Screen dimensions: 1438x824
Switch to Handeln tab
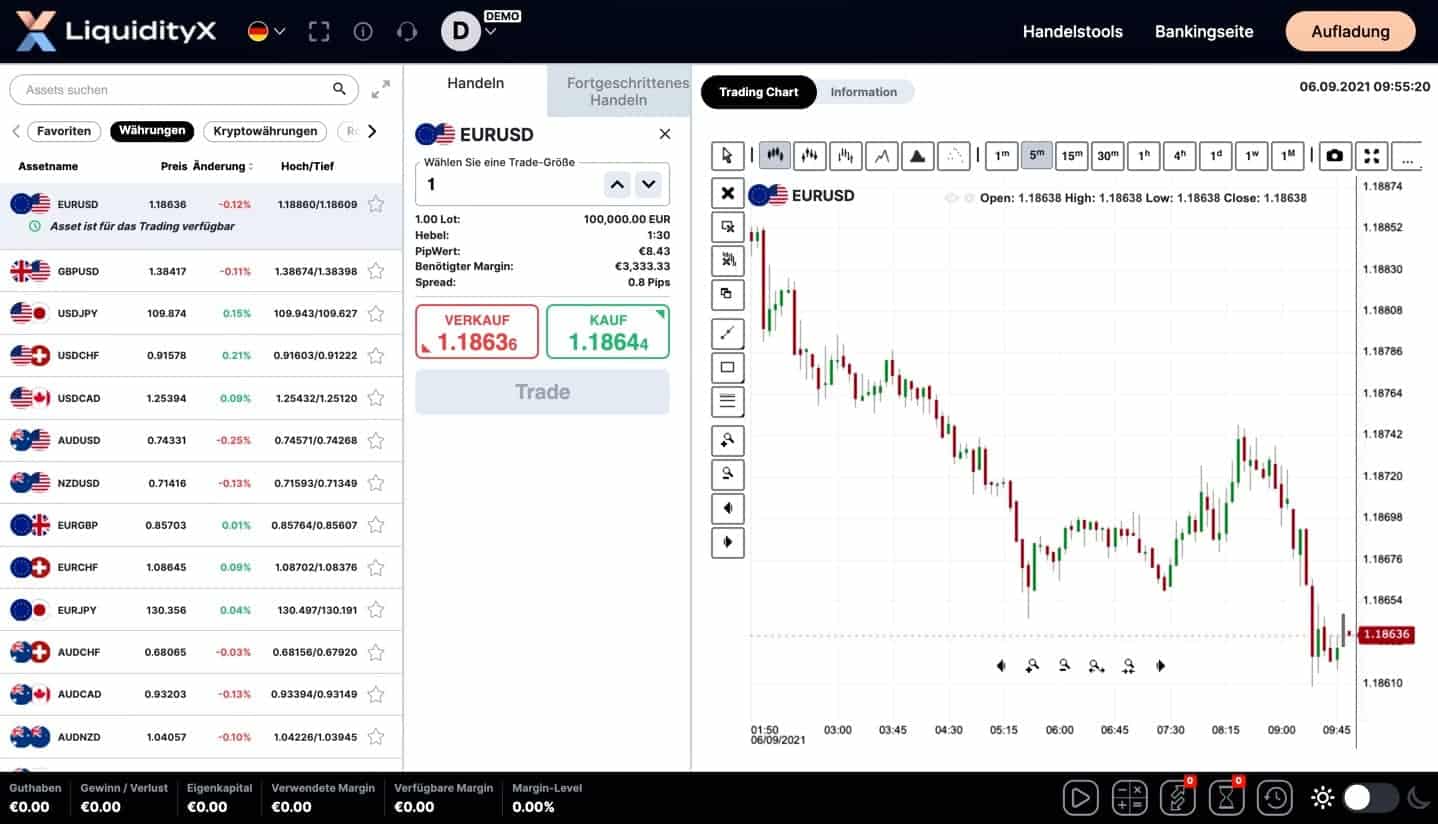pos(475,84)
